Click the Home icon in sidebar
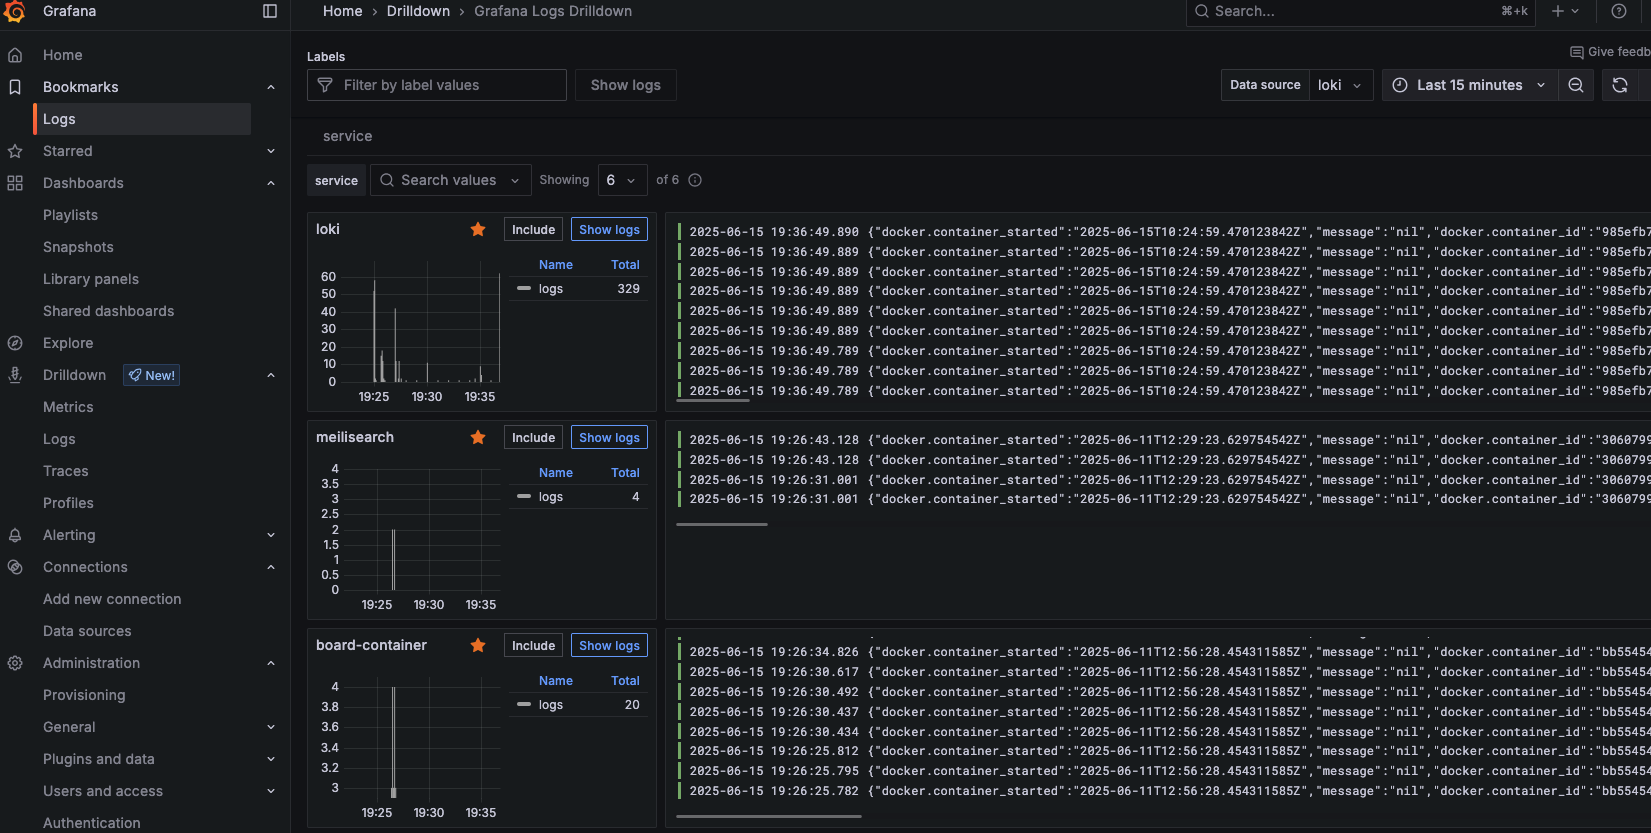Viewport: 1651px width, 833px height. coord(15,55)
